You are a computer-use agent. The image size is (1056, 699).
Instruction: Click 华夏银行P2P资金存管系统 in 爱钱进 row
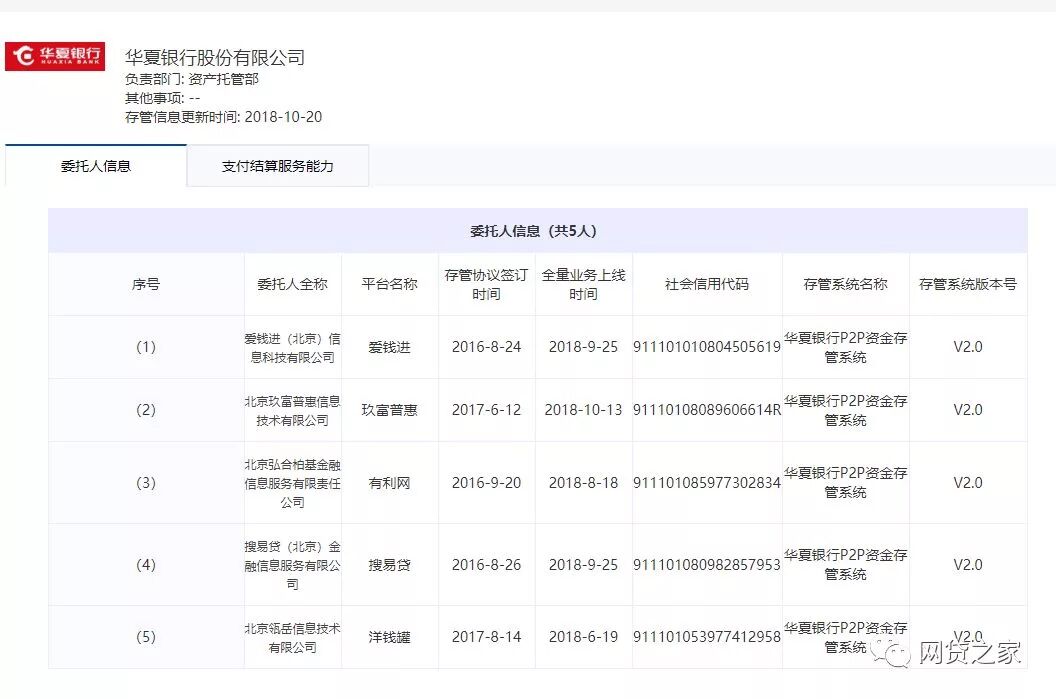pos(845,347)
